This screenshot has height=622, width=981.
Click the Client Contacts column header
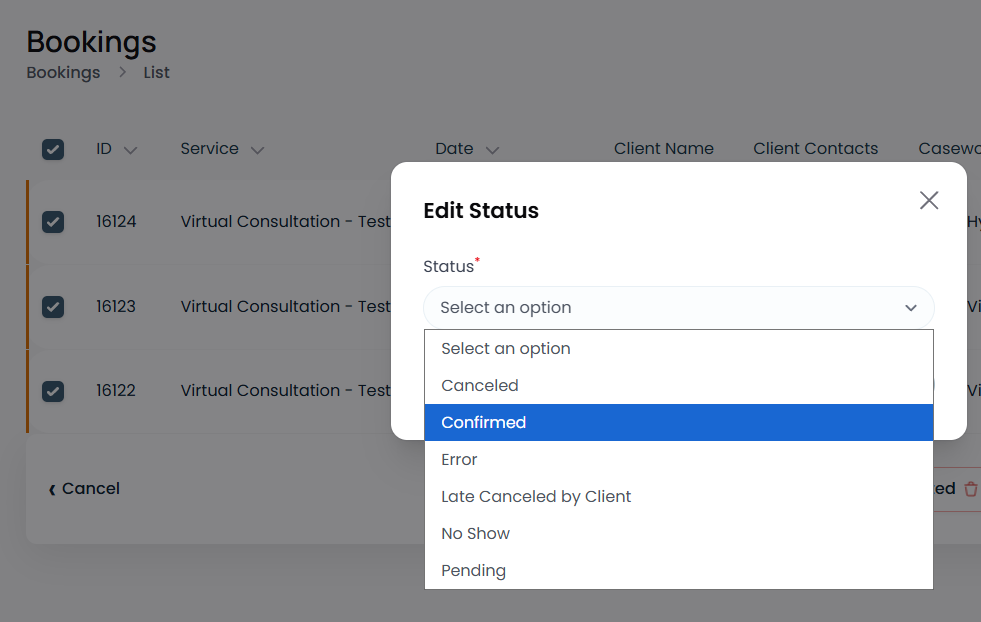click(815, 148)
